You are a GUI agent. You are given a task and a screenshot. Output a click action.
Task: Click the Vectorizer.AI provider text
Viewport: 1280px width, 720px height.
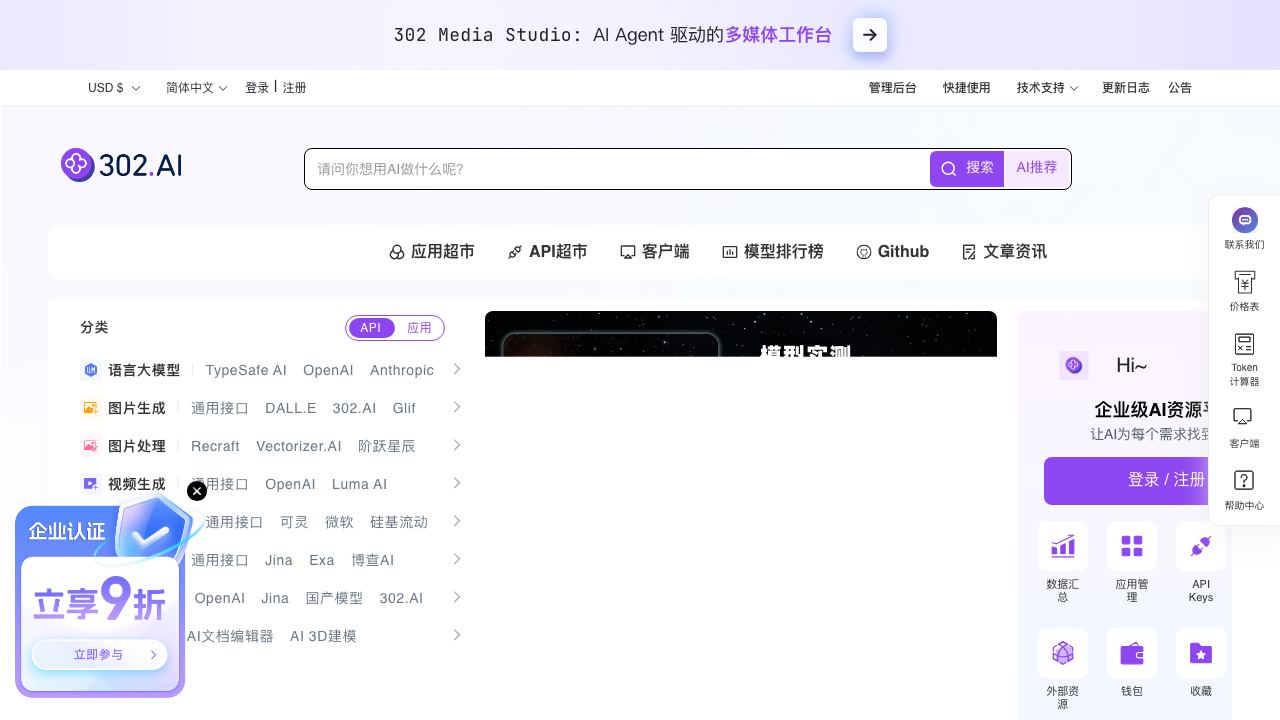[x=299, y=446]
